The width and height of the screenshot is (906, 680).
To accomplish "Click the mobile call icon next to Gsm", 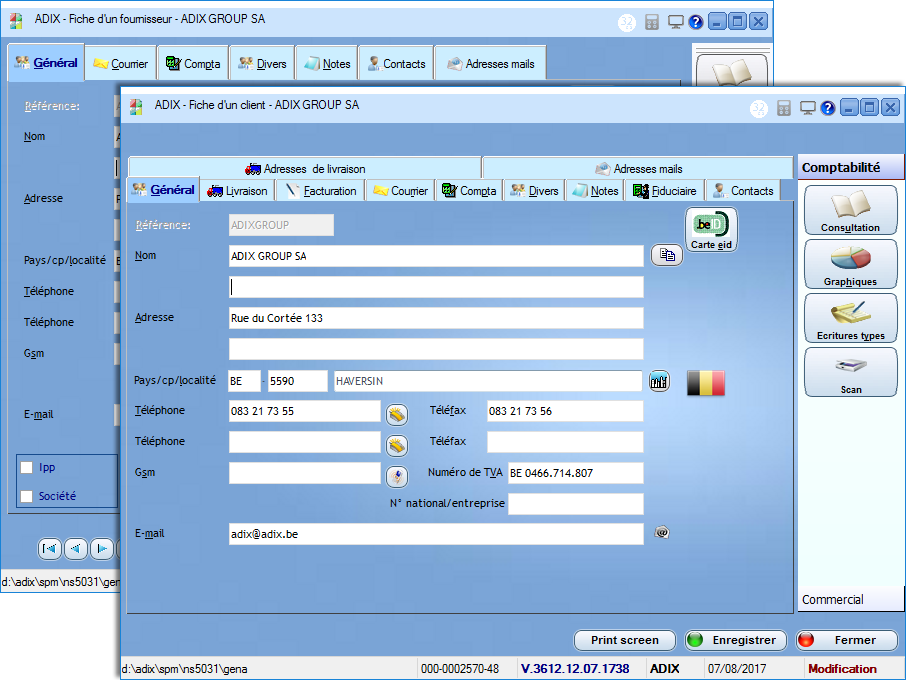I will pos(397,477).
